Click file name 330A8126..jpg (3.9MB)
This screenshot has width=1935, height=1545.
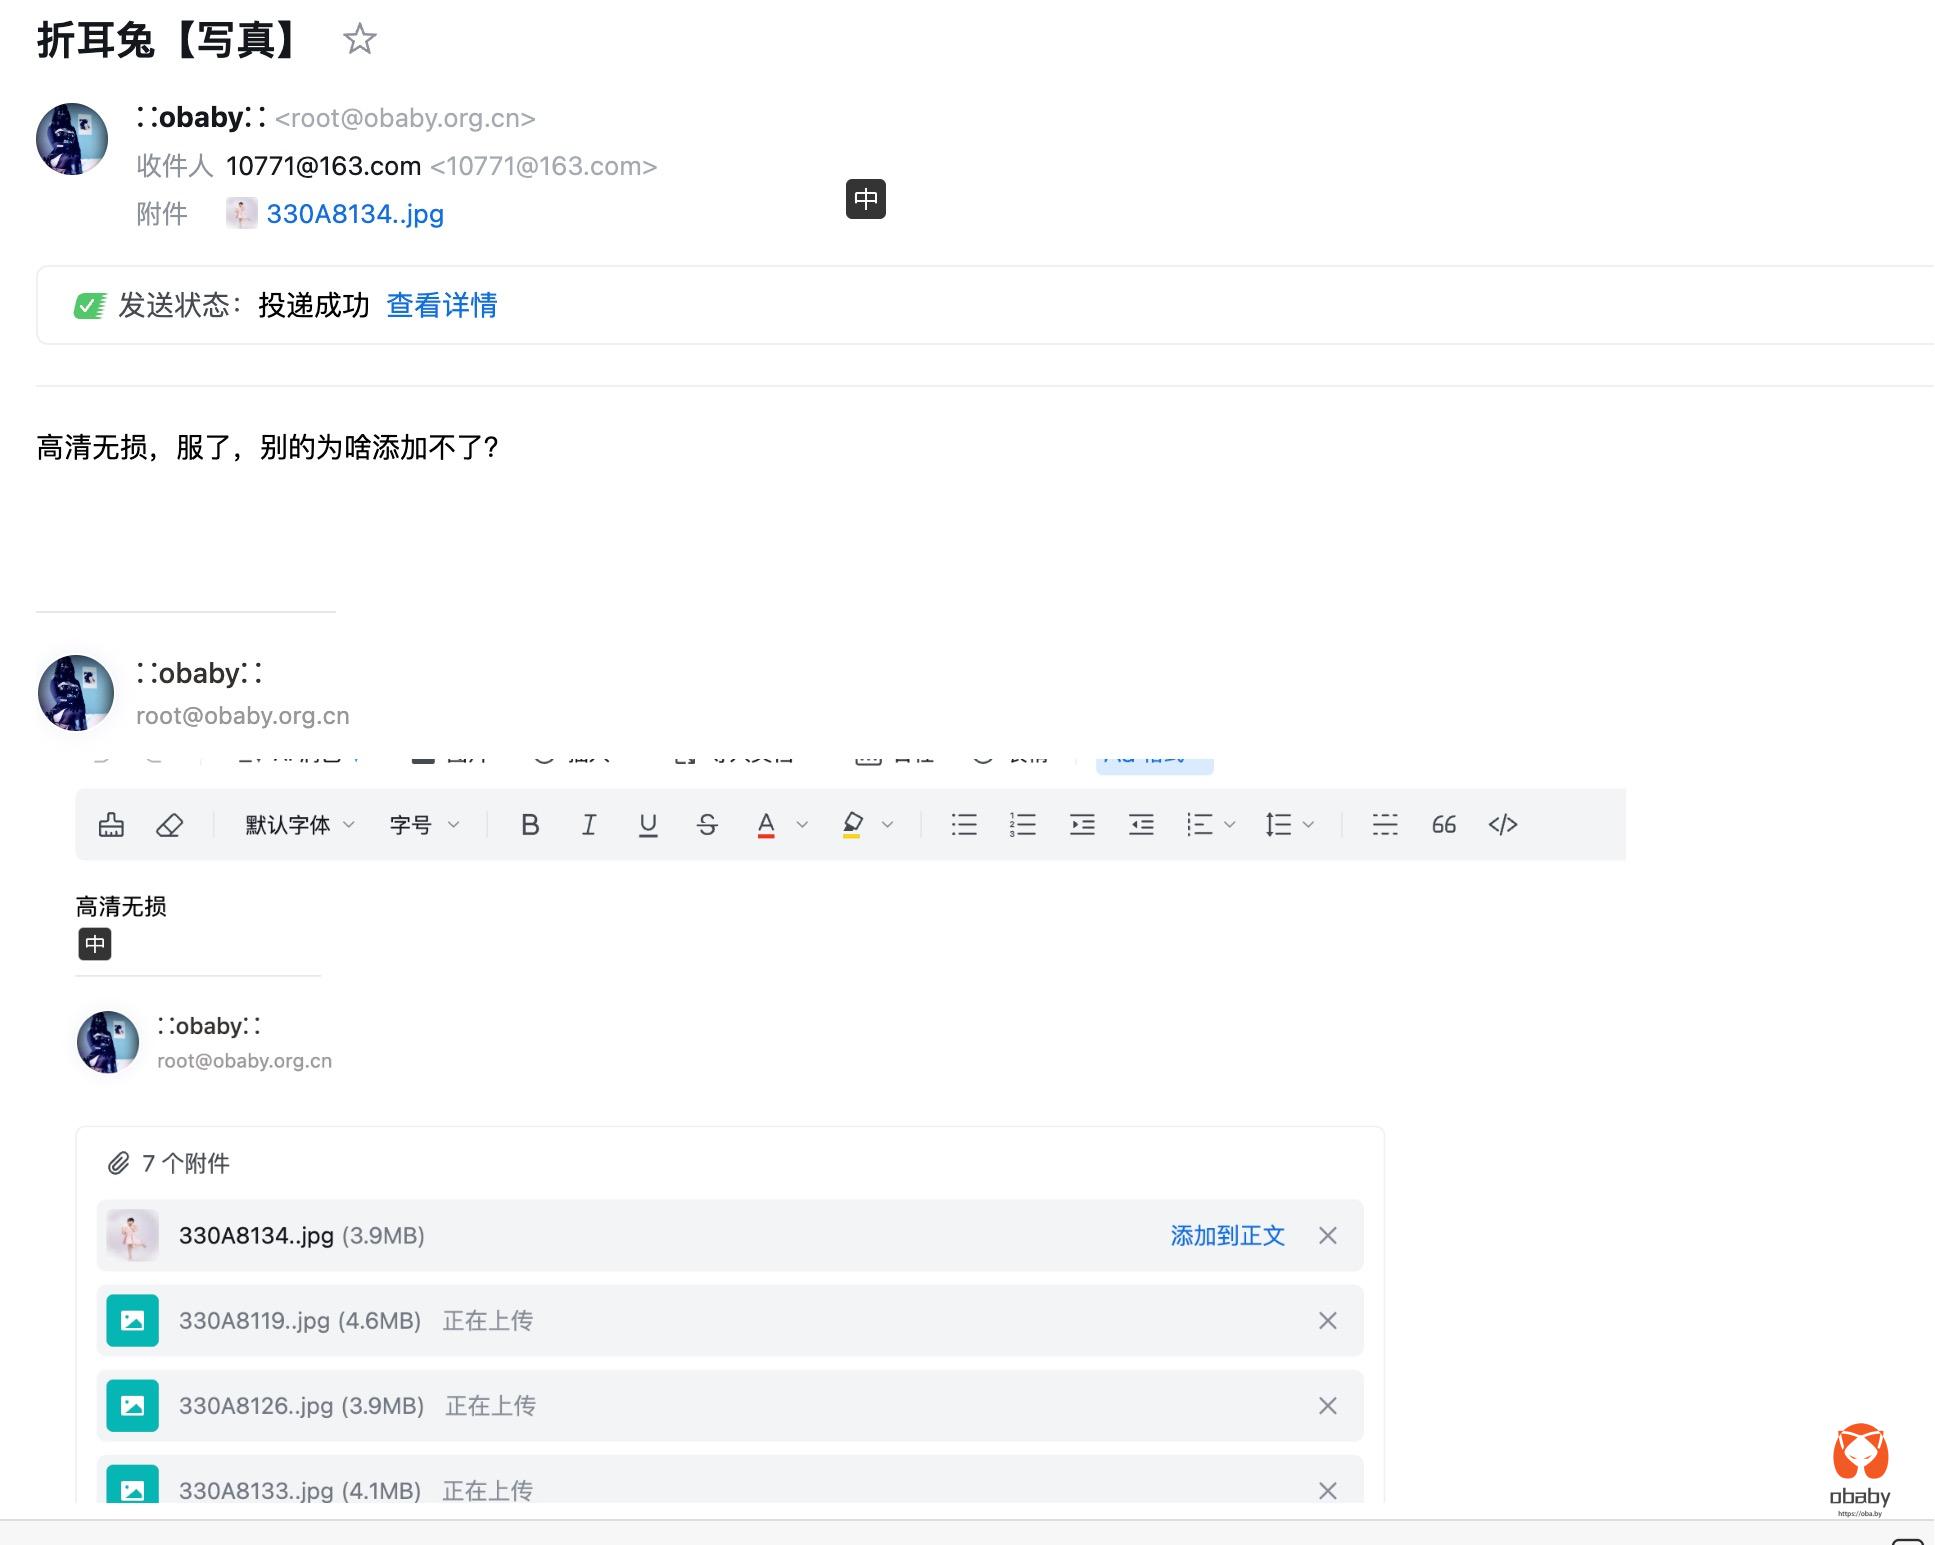click(x=301, y=1406)
